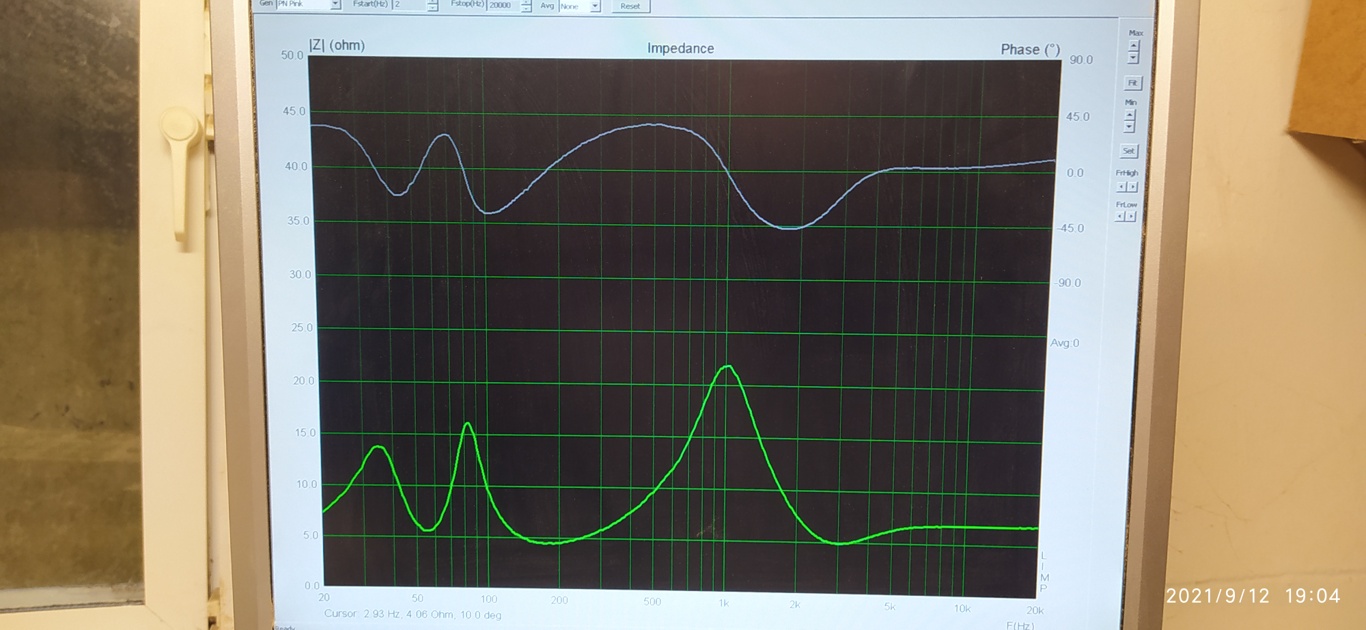Increase the Fstart frequency with up arrow
This screenshot has width=1366, height=630.
432,2
